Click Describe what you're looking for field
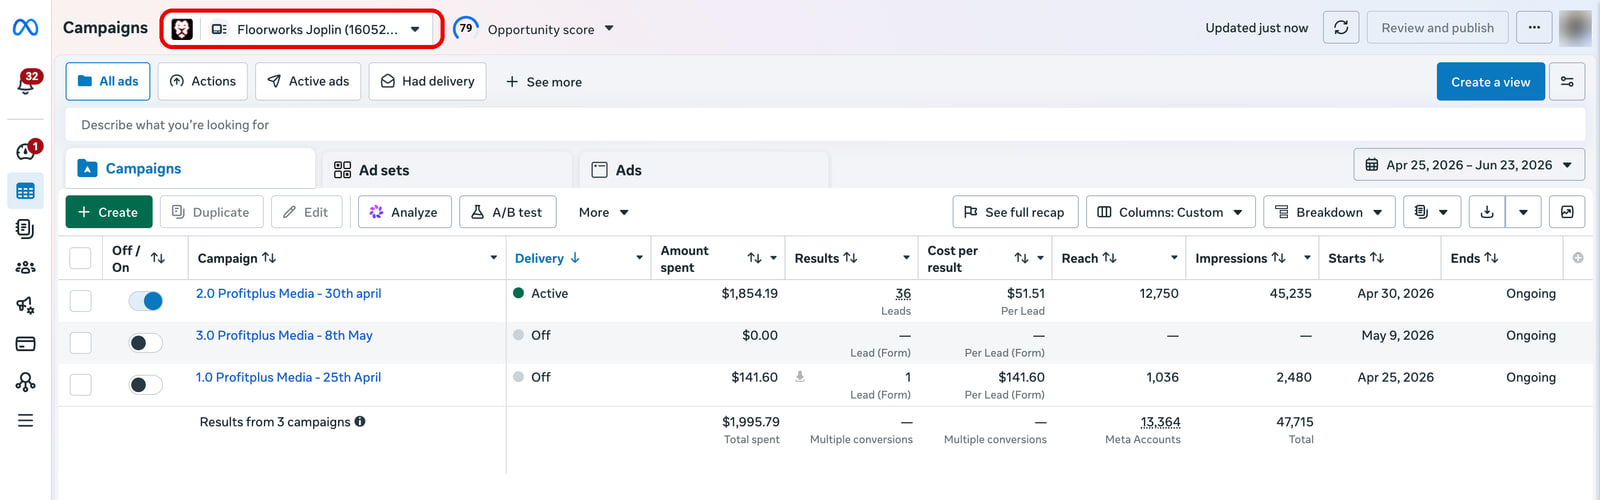The width and height of the screenshot is (1600, 500). click(825, 125)
